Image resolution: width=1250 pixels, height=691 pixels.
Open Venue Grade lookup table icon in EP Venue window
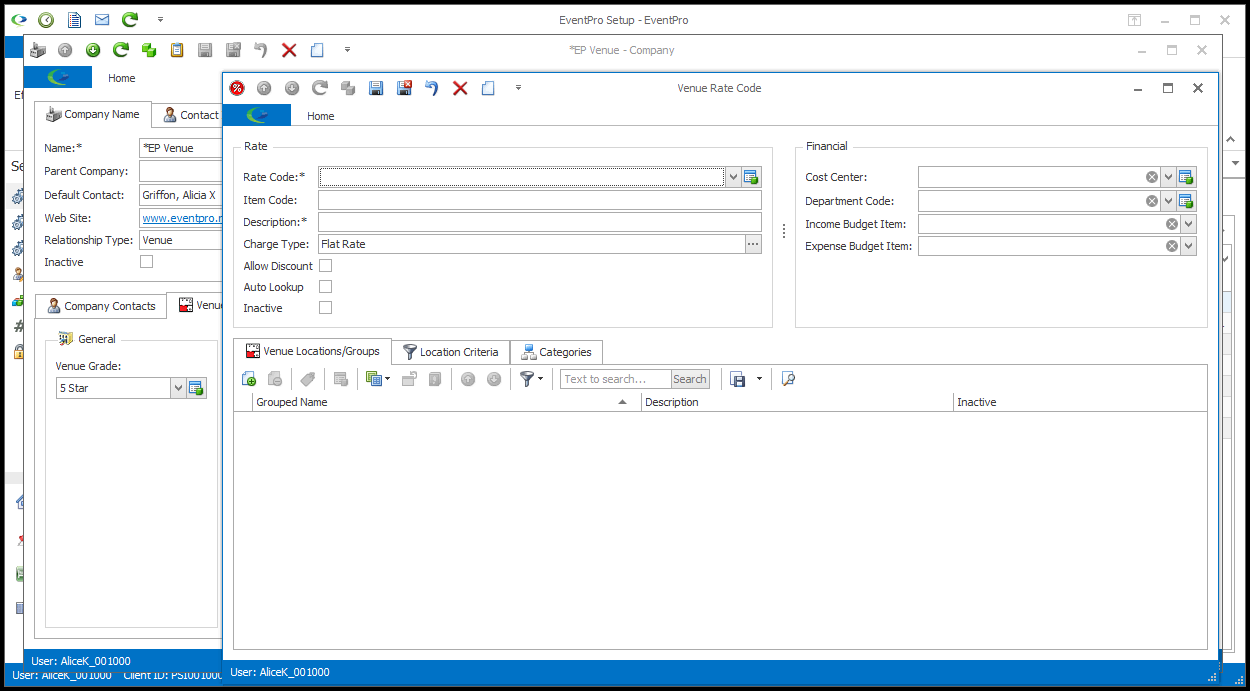(x=196, y=388)
